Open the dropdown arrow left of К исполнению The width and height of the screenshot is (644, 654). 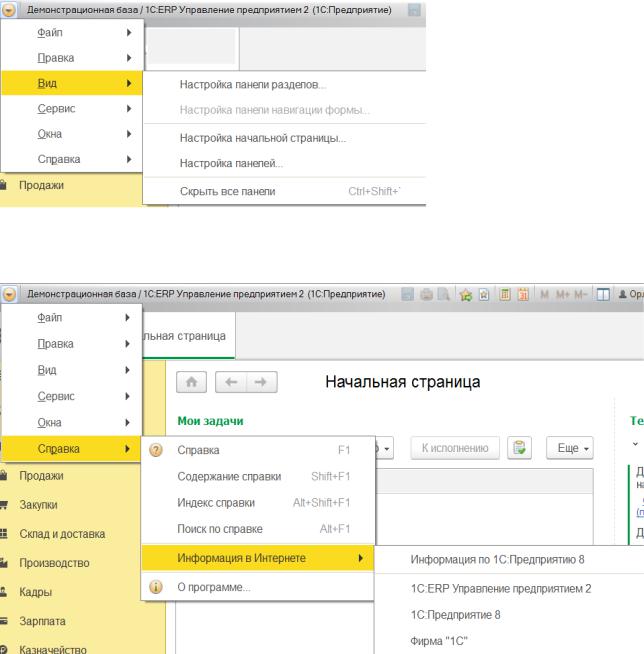point(387,449)
